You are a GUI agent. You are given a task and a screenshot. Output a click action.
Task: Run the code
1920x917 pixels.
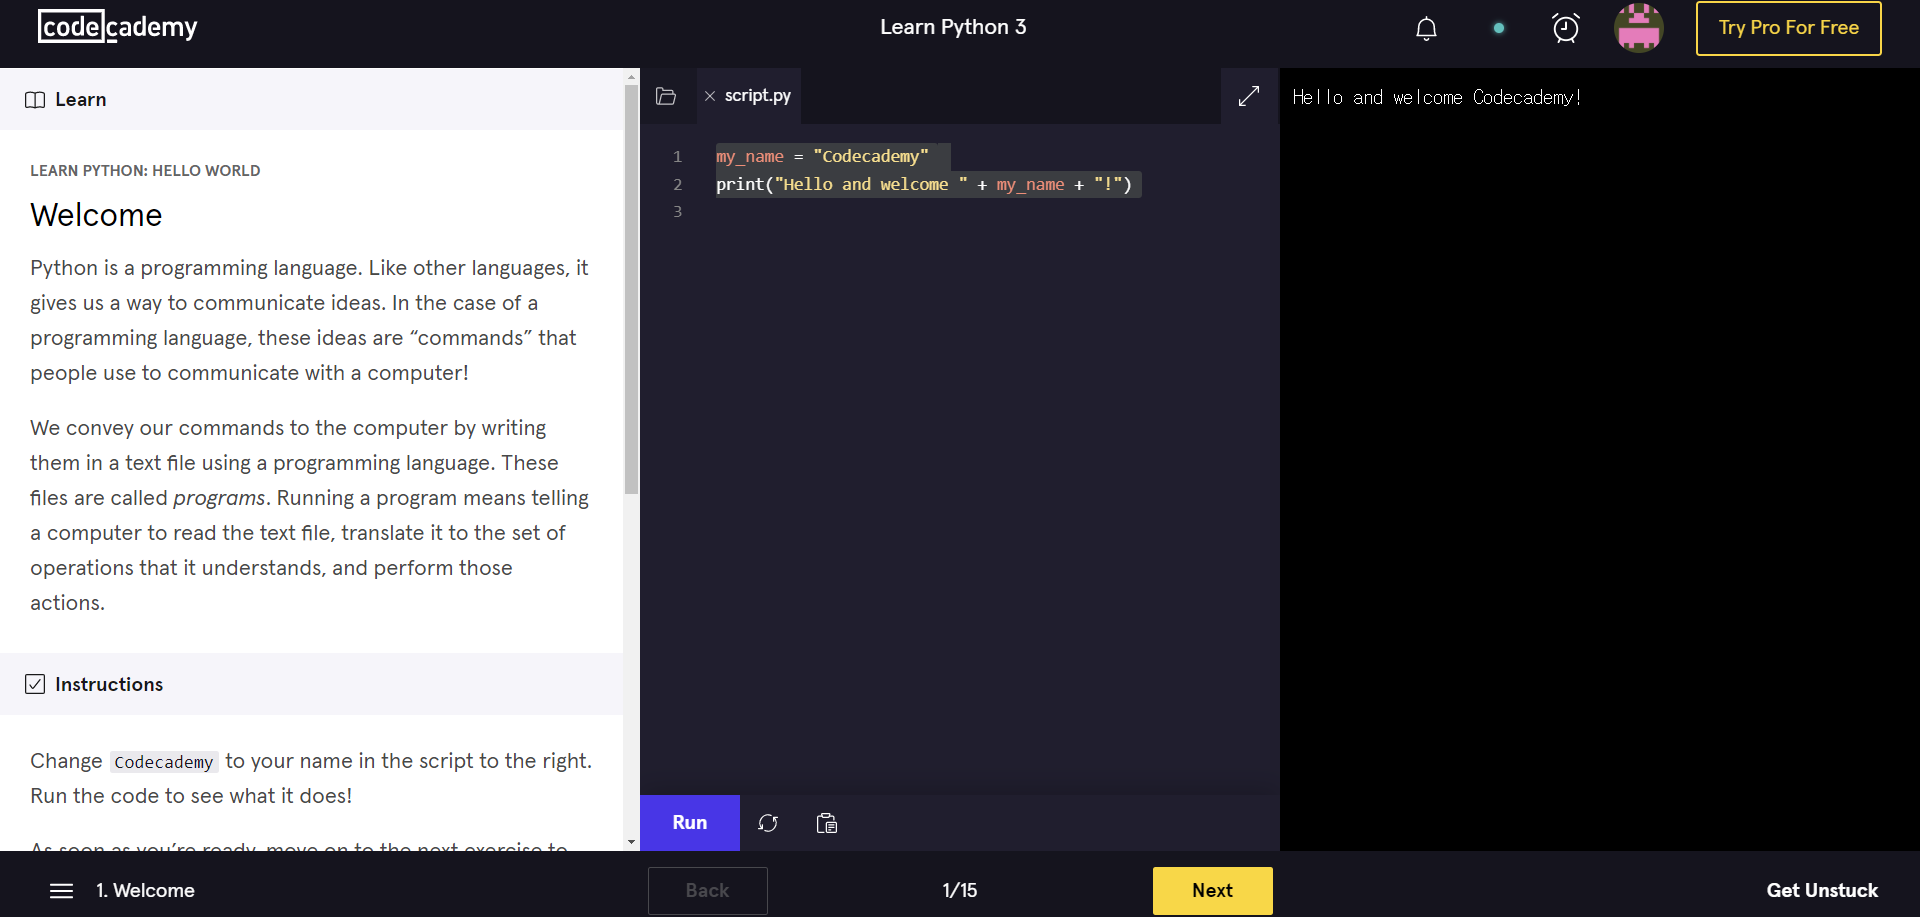coord(690,822)
